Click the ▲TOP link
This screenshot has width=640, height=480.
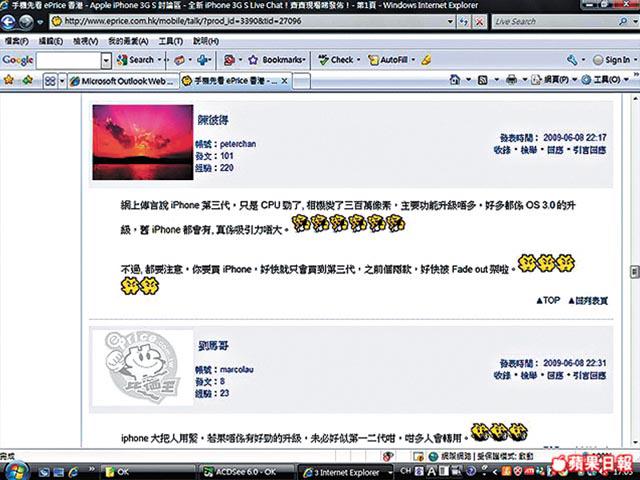548,300
